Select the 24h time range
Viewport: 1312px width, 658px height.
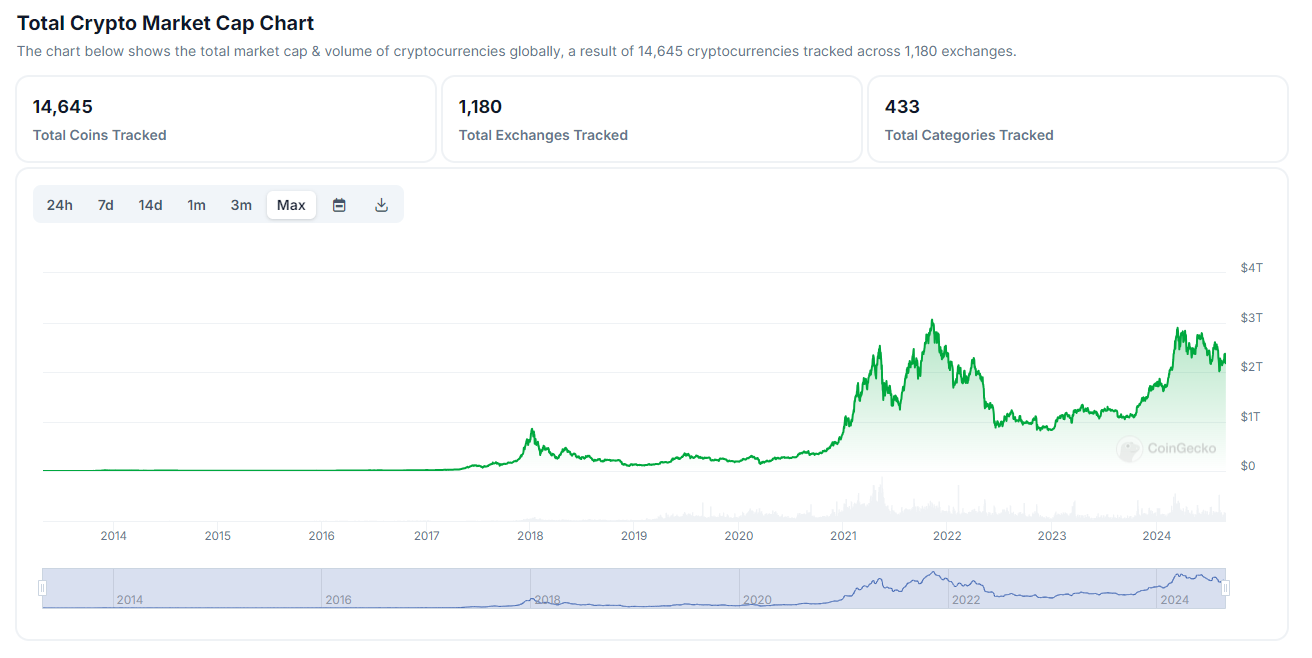pos(60,205)
